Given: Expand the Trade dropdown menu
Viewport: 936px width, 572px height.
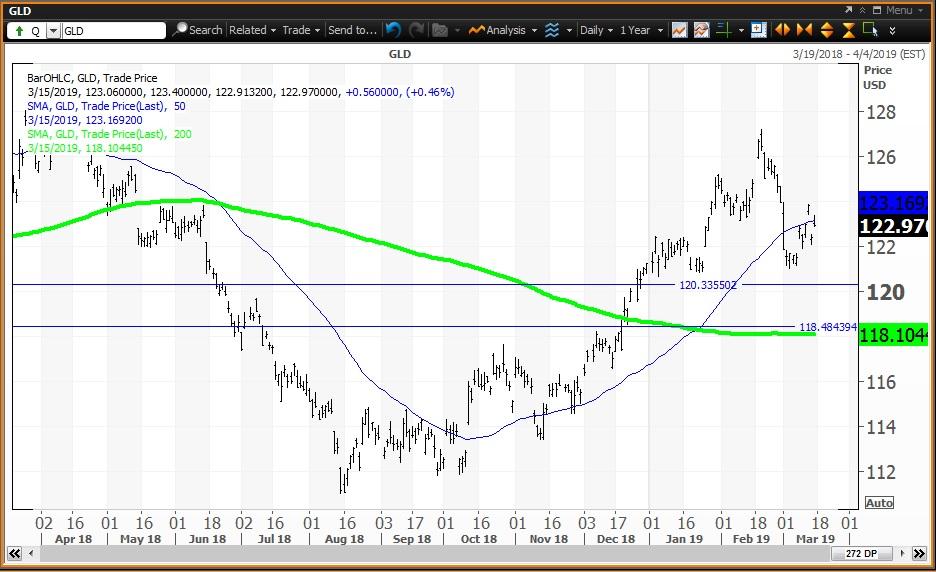Looking at the screenshot, I should pos(301,30).
